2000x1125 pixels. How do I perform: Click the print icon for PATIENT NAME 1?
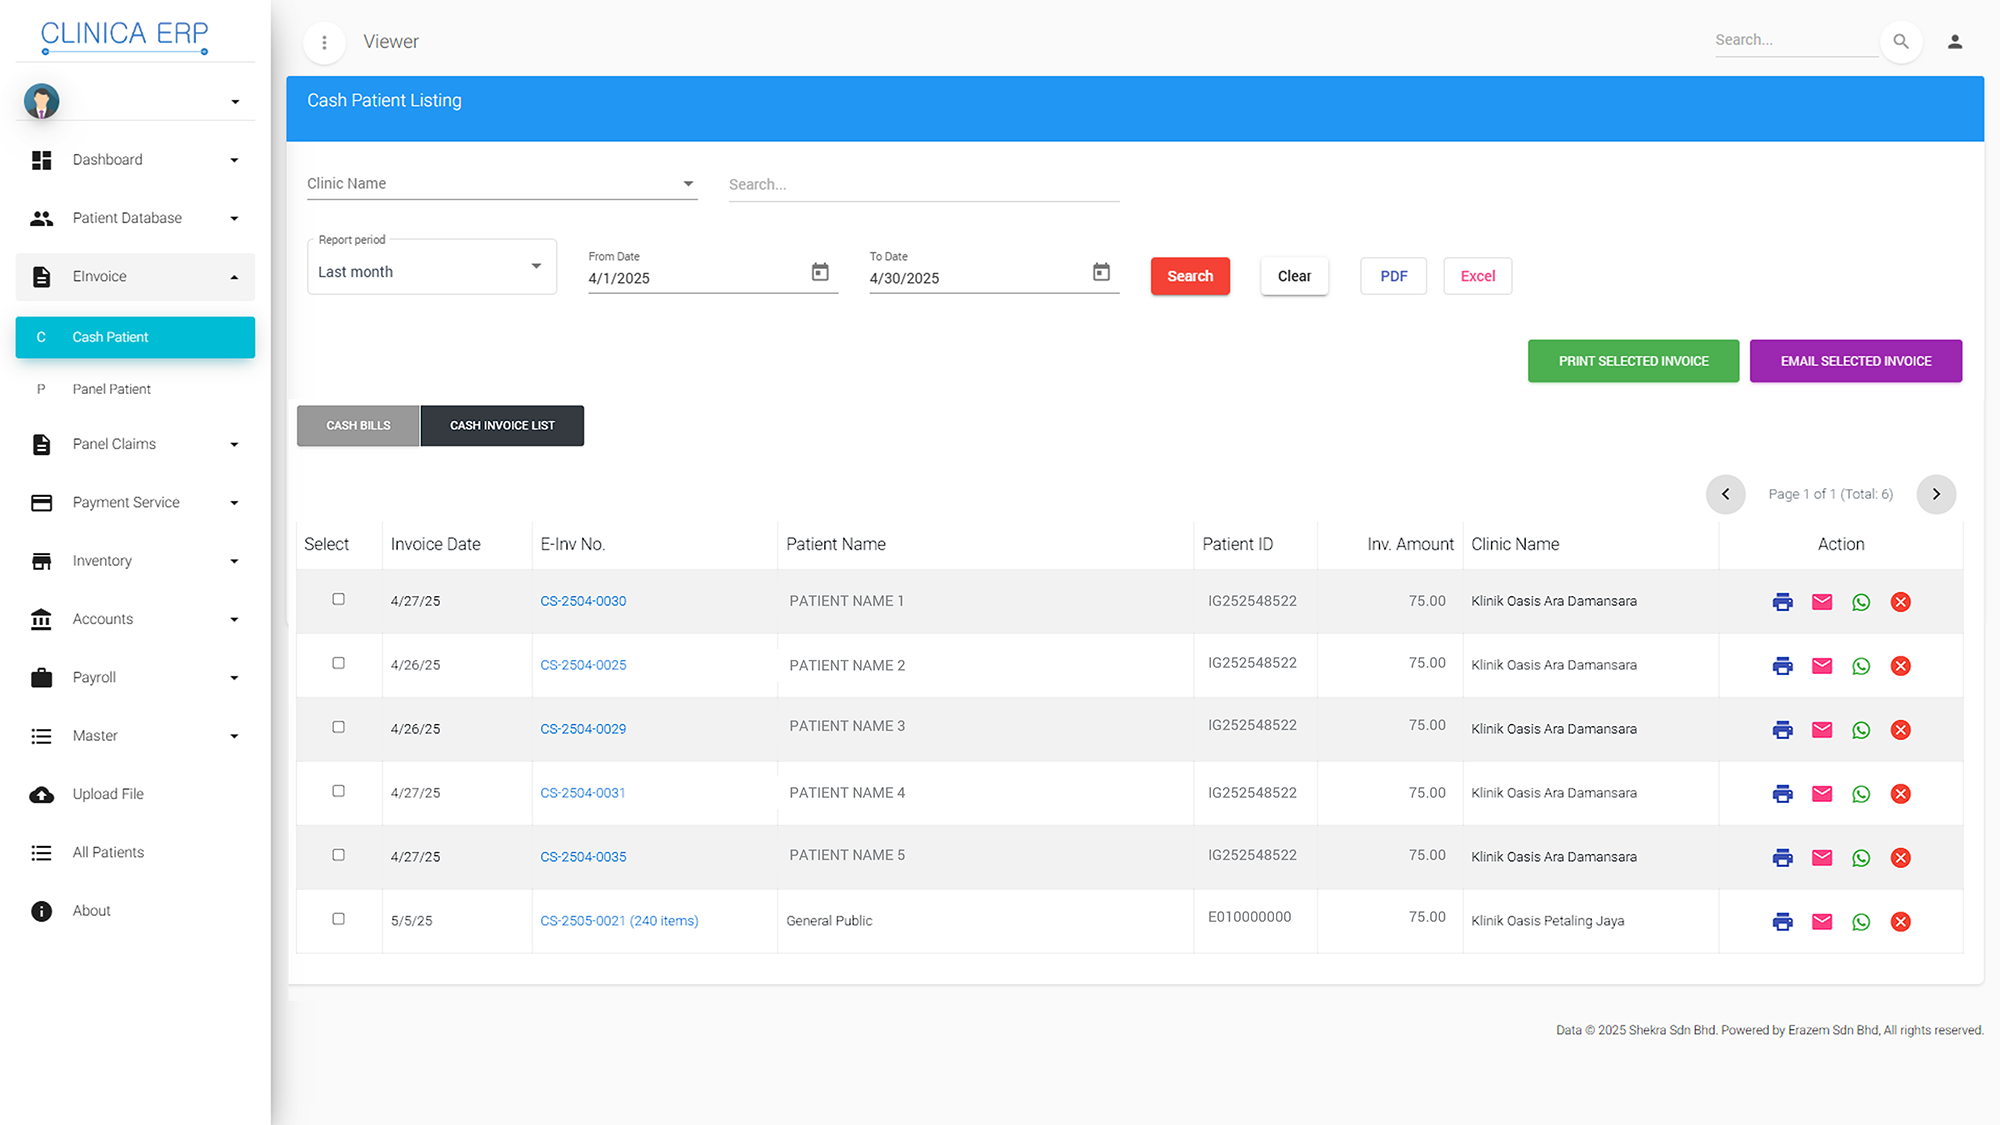(1782, 602)
